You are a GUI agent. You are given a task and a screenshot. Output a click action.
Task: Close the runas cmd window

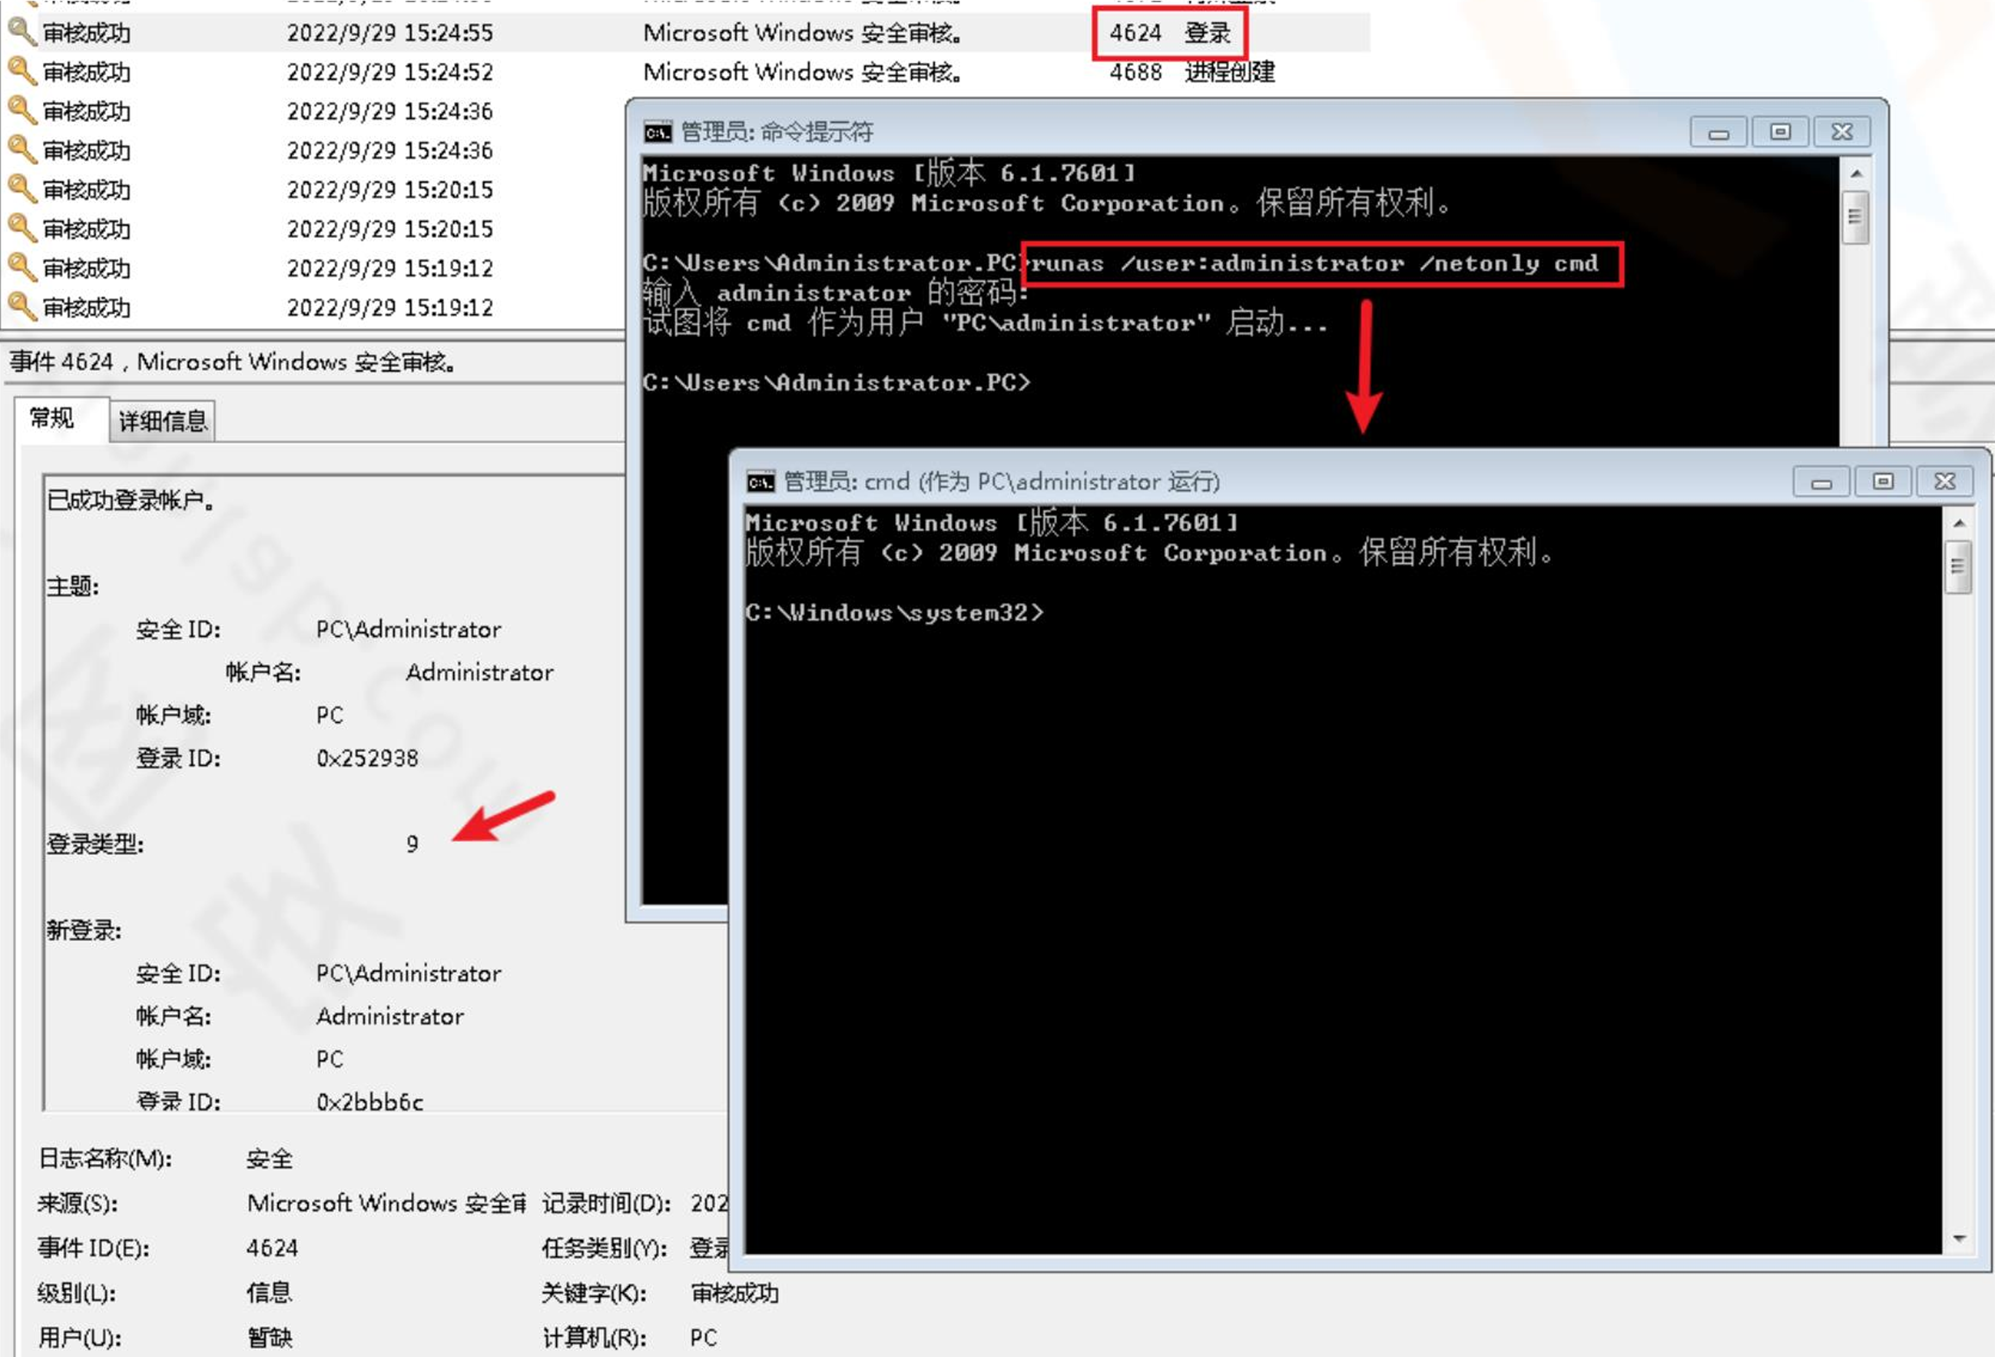click(1944, 482)
